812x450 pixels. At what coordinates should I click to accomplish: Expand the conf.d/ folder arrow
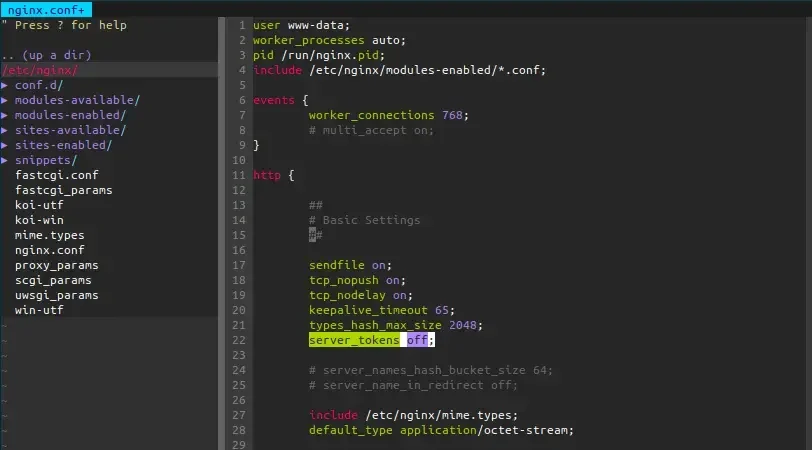tap(5, 85)
